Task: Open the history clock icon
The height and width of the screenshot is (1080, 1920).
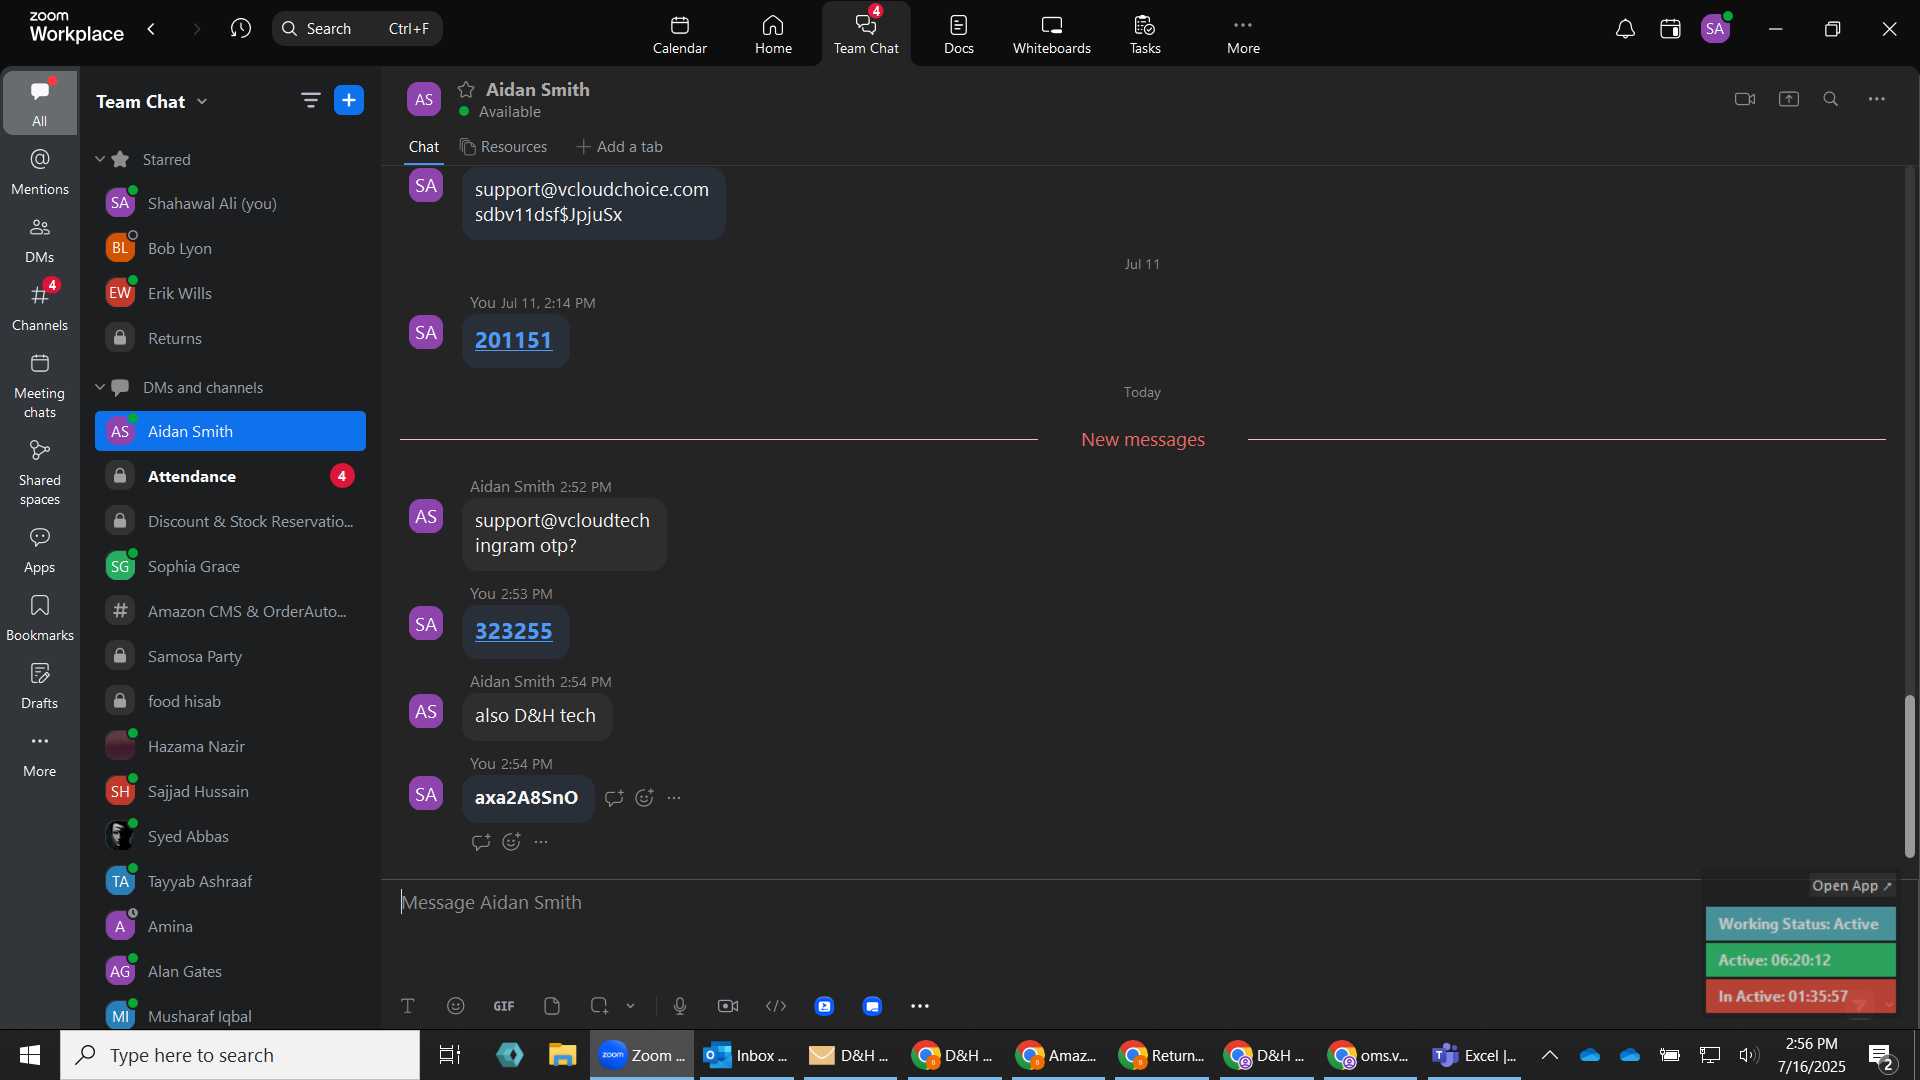Action: coord(241,28)
